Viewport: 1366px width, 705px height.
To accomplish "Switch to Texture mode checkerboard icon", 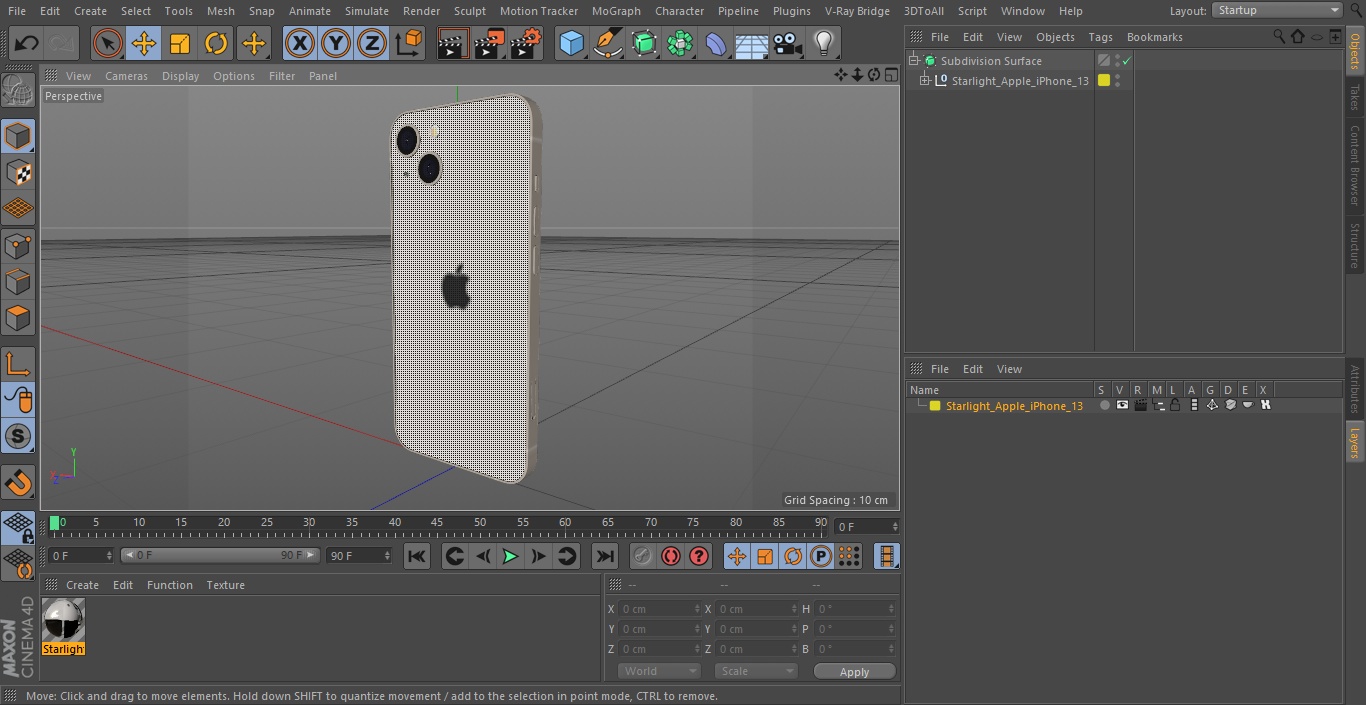I will [x=18, y=172].
